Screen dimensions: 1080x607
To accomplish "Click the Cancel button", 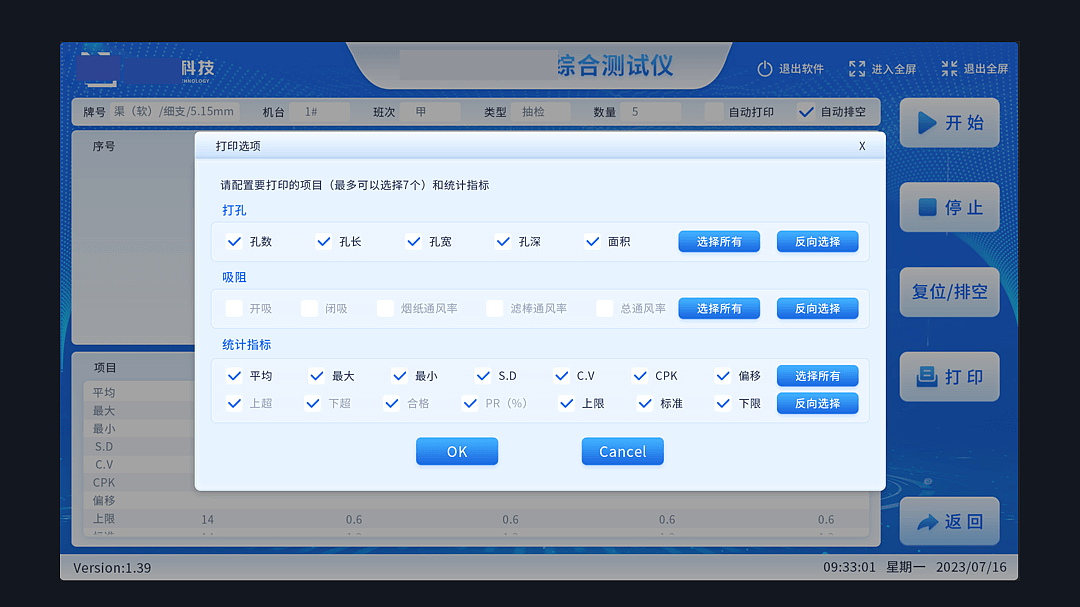I will [x=622, y=451].
